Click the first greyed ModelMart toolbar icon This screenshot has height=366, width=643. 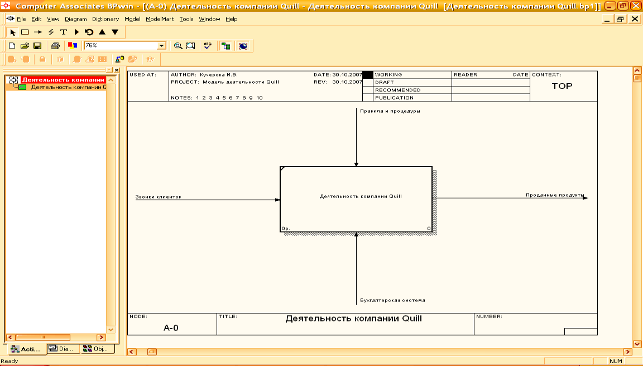[x=12, y=59]
